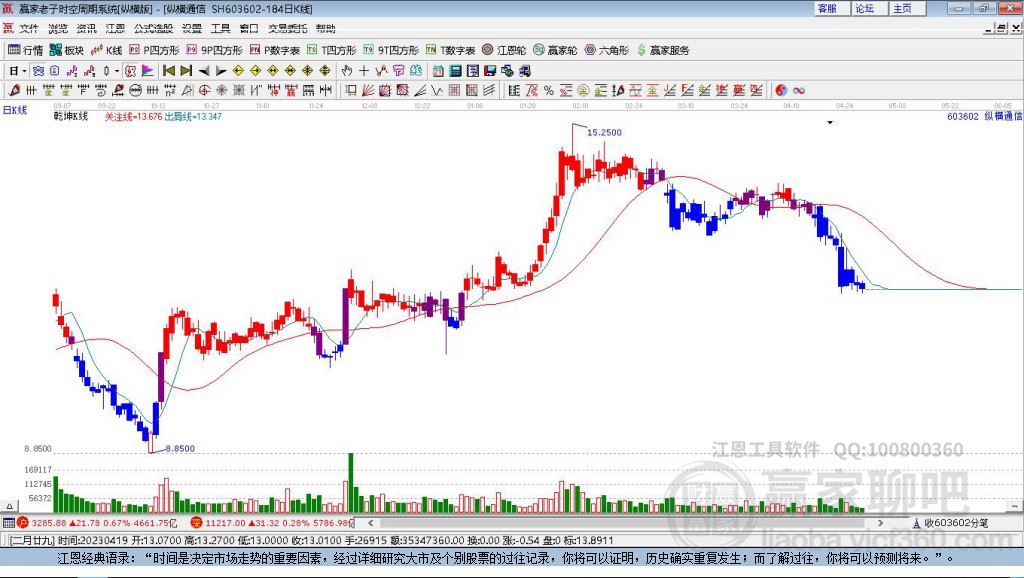Open the 工具 menu
Image resolution: width=1024 pixels, height=578 pixels.
click(220, 29)
